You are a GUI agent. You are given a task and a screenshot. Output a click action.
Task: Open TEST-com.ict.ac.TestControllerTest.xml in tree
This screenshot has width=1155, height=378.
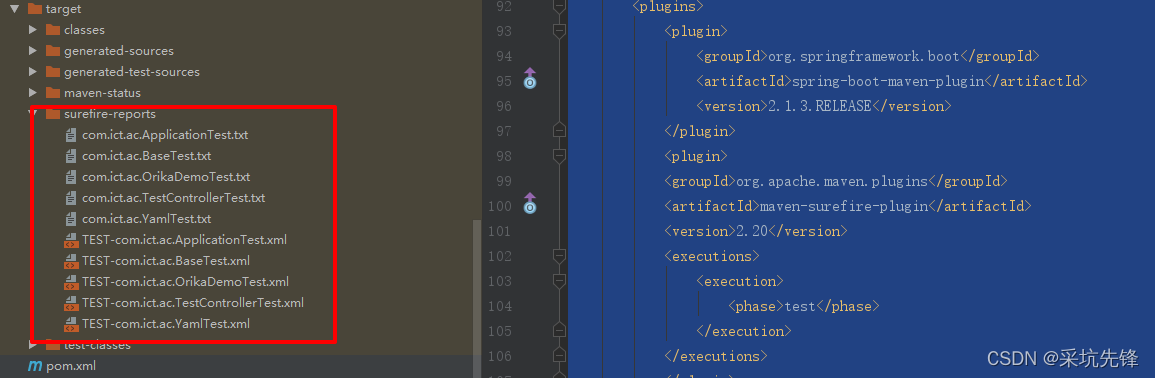point(193,302)
